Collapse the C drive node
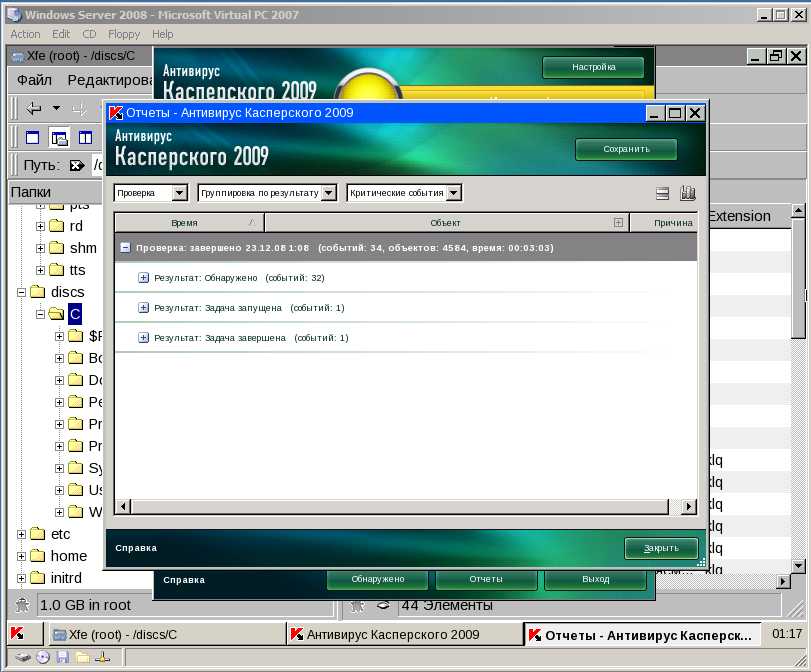The height and width of the screenshot is (672, 811). (40, 314)
